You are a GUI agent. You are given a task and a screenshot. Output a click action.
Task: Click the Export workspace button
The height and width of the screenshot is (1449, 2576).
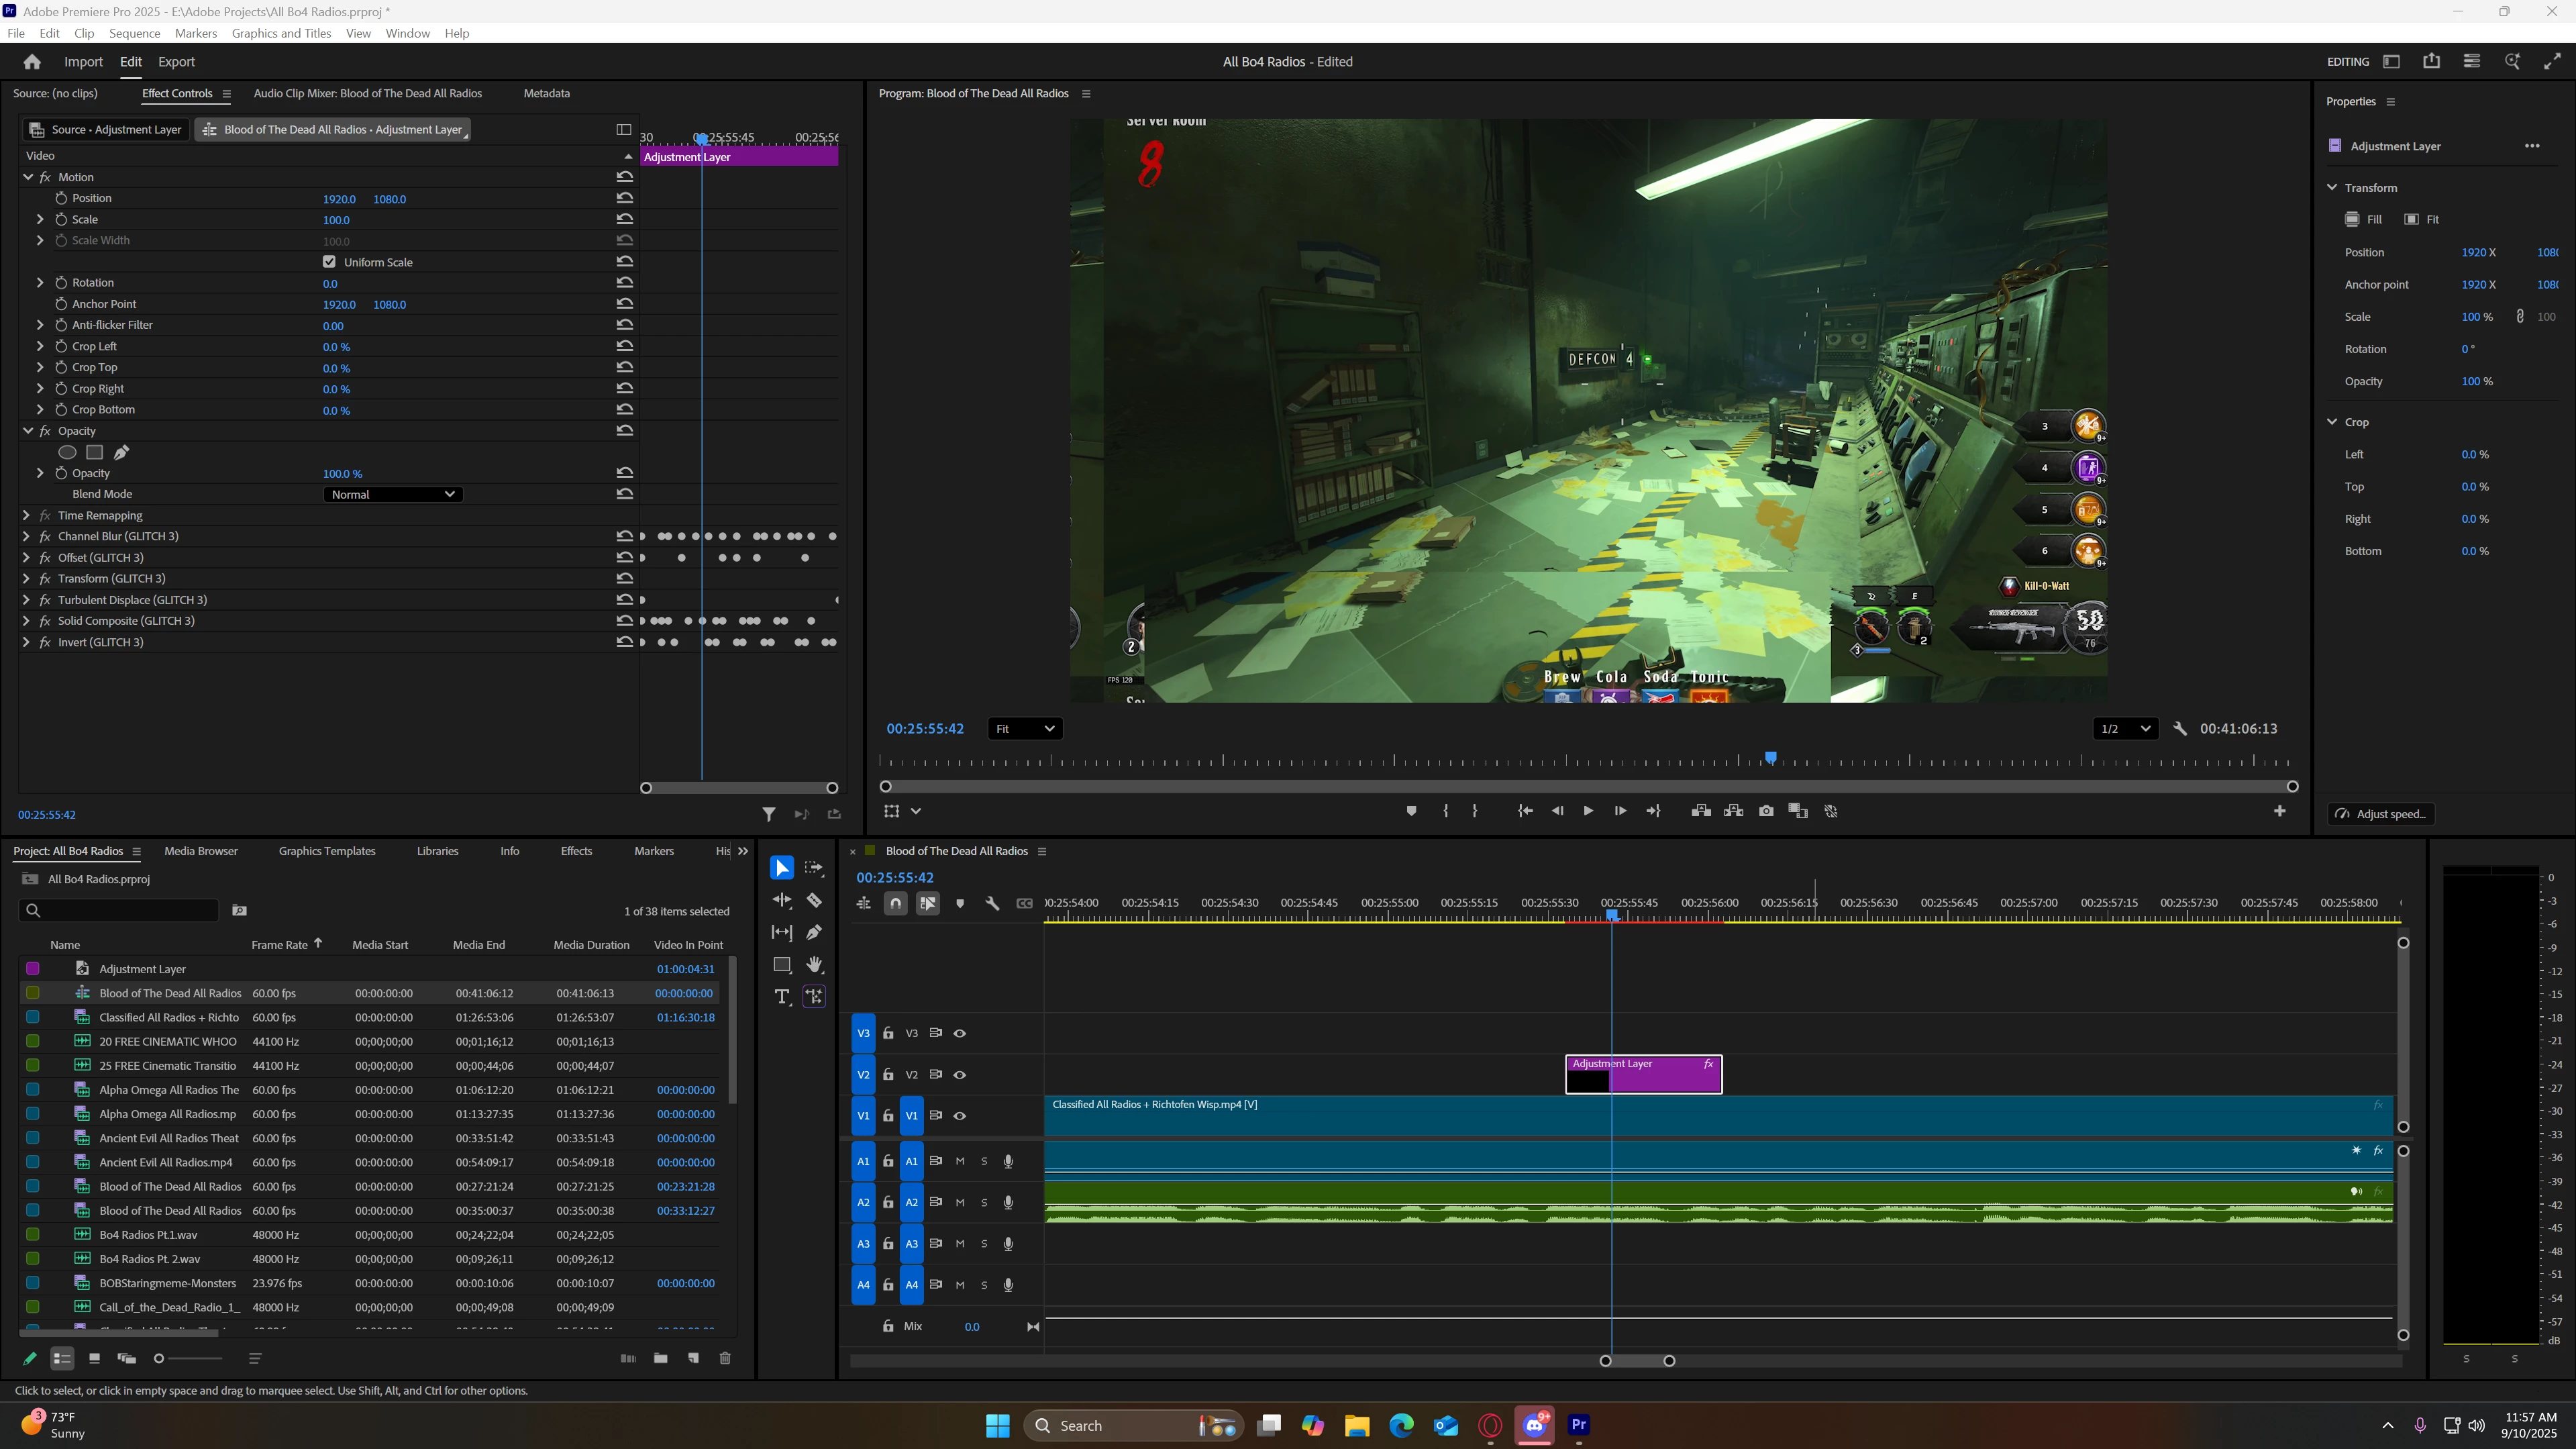(x=176, y=62)
